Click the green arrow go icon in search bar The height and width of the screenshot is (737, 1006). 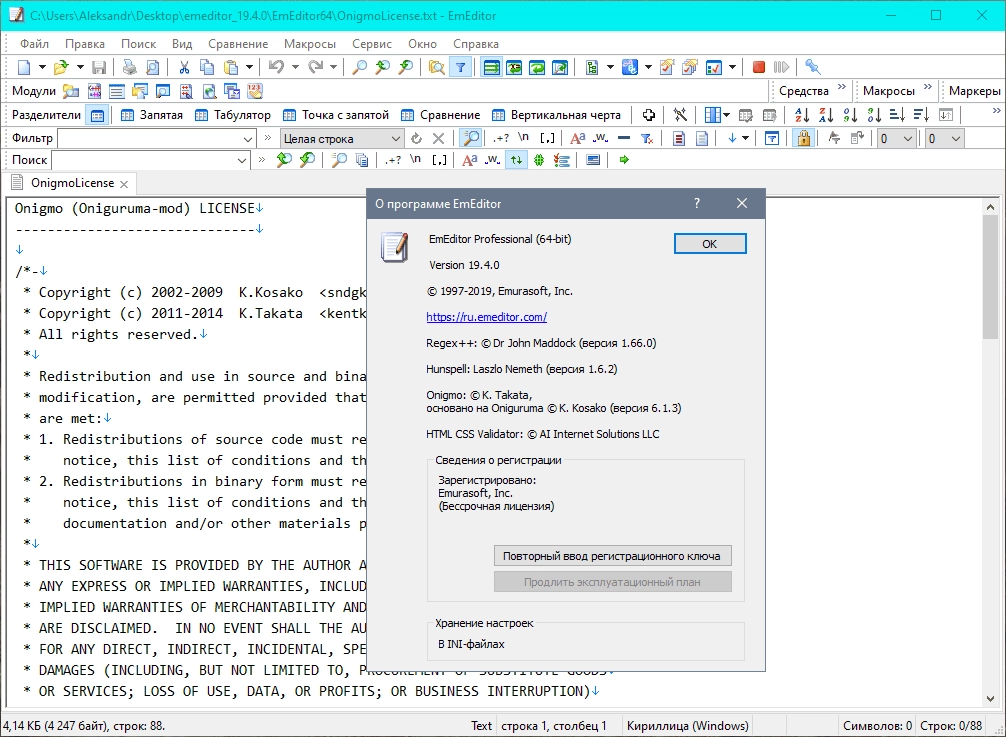624,160
